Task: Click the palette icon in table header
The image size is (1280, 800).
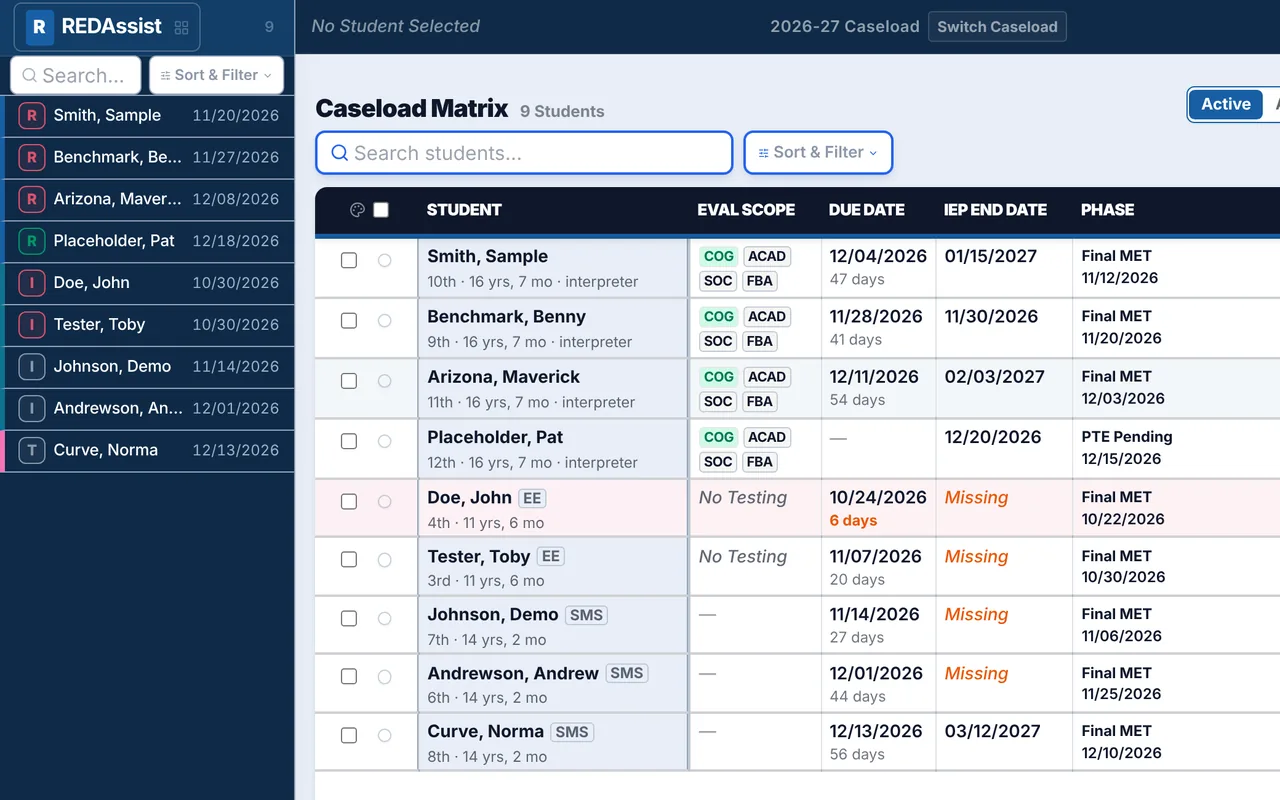Action: (357, 210)
